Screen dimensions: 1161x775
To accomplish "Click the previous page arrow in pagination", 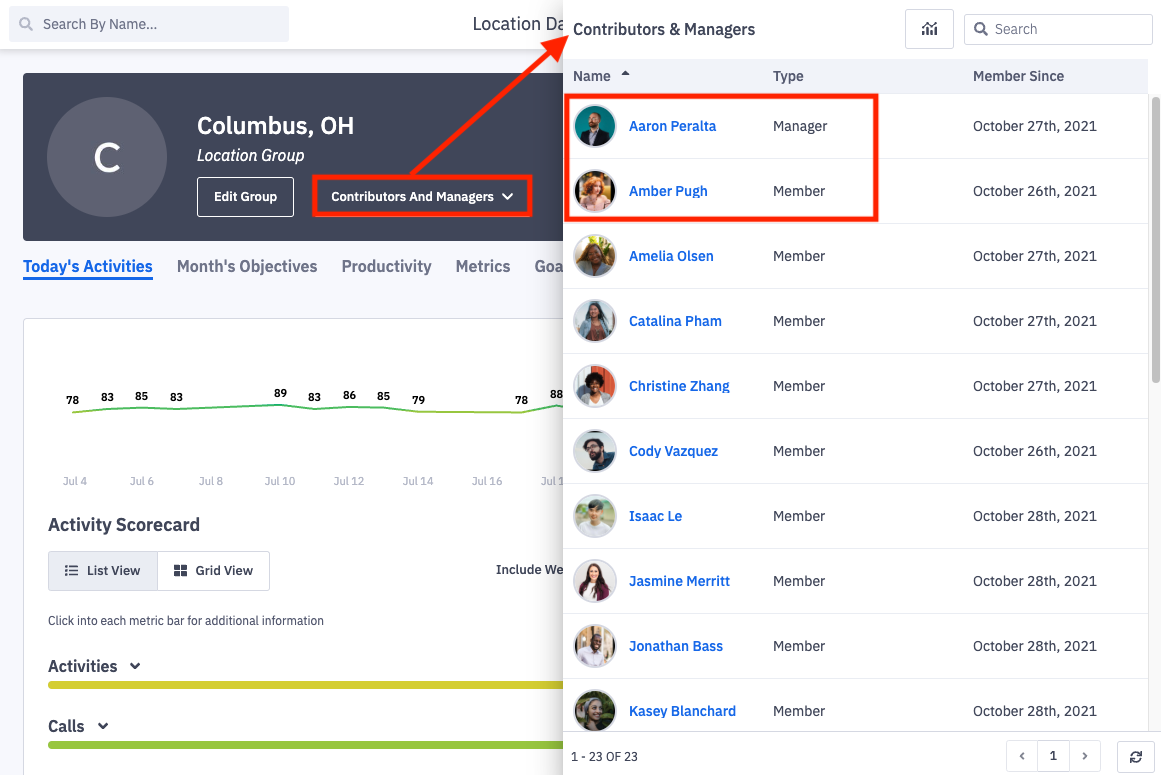I will 1021,757.
